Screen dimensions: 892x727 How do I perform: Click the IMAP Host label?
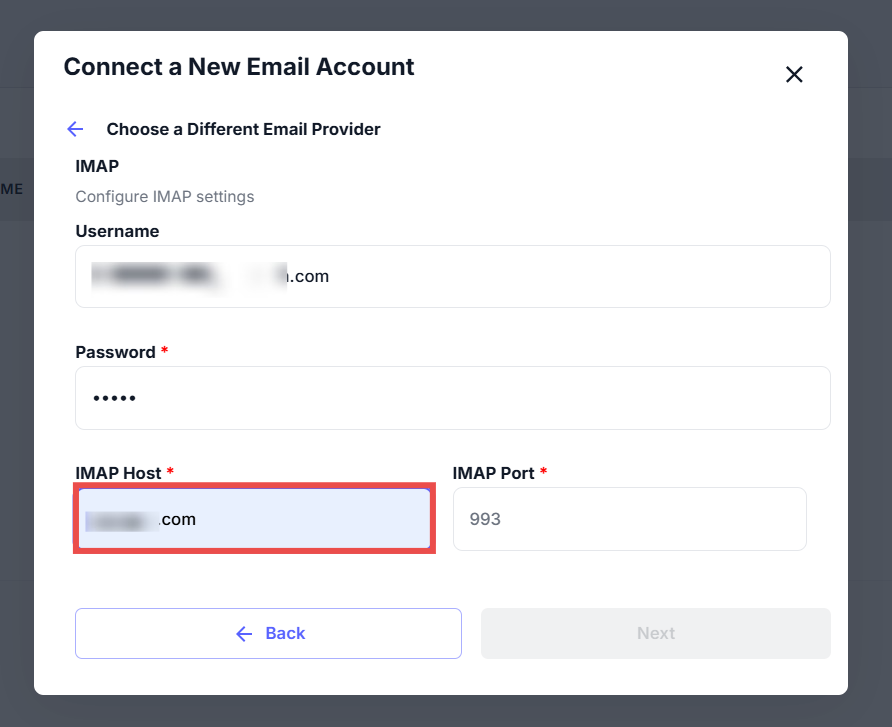point(118,473)
